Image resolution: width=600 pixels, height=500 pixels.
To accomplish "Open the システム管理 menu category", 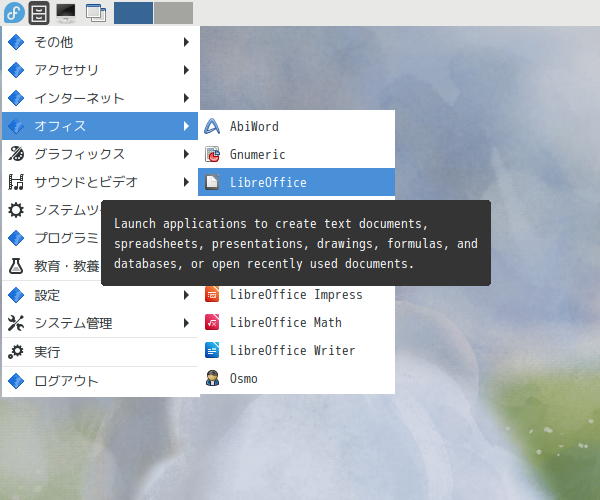I will click(100, 323).
